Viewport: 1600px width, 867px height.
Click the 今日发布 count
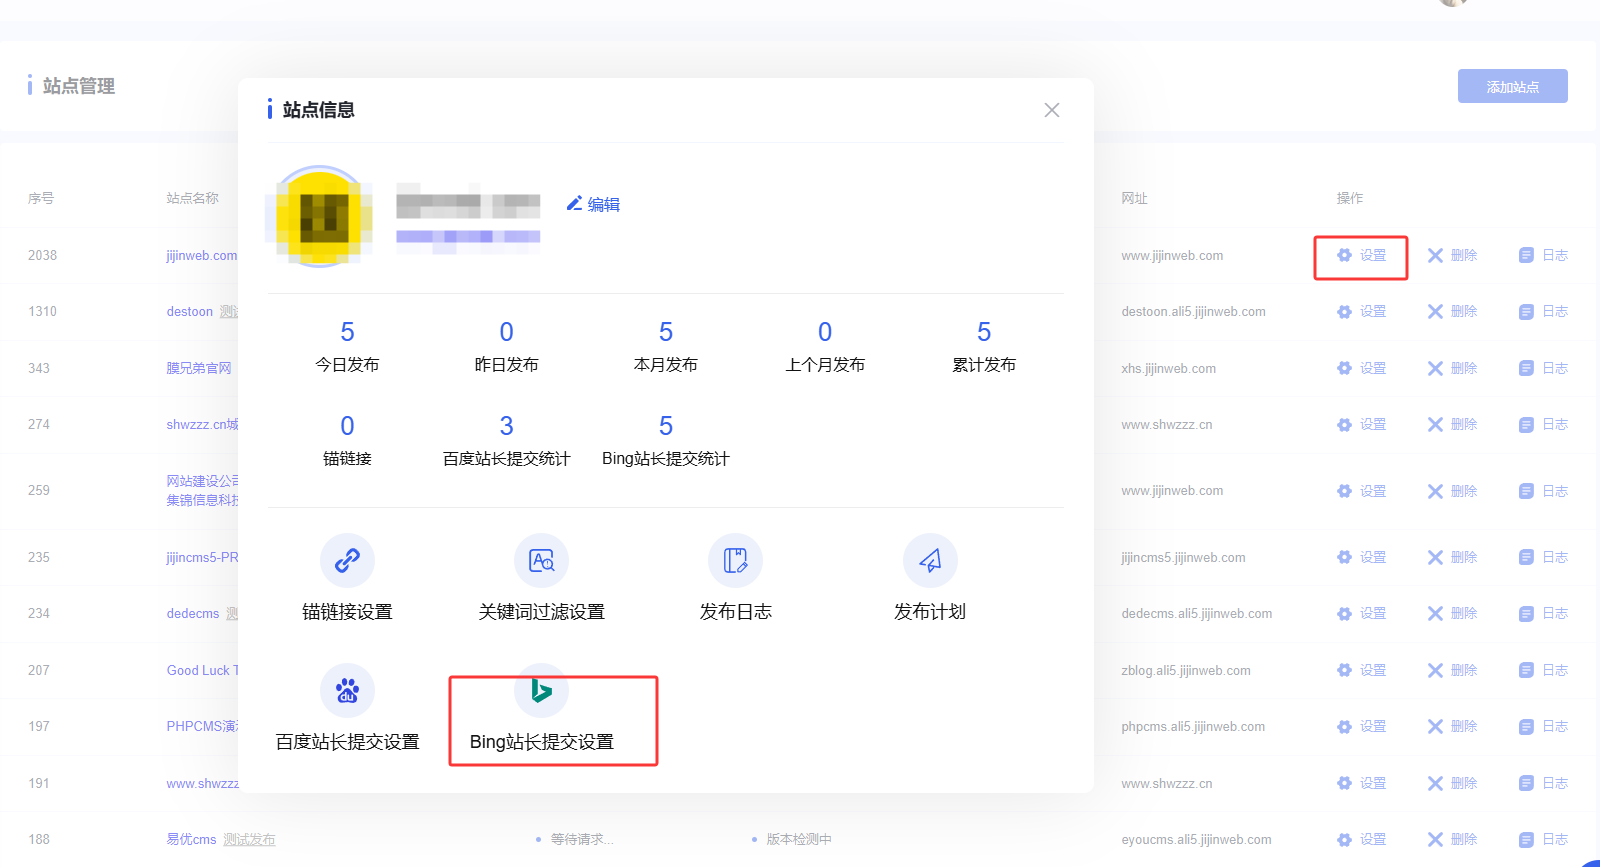[347, 332]
